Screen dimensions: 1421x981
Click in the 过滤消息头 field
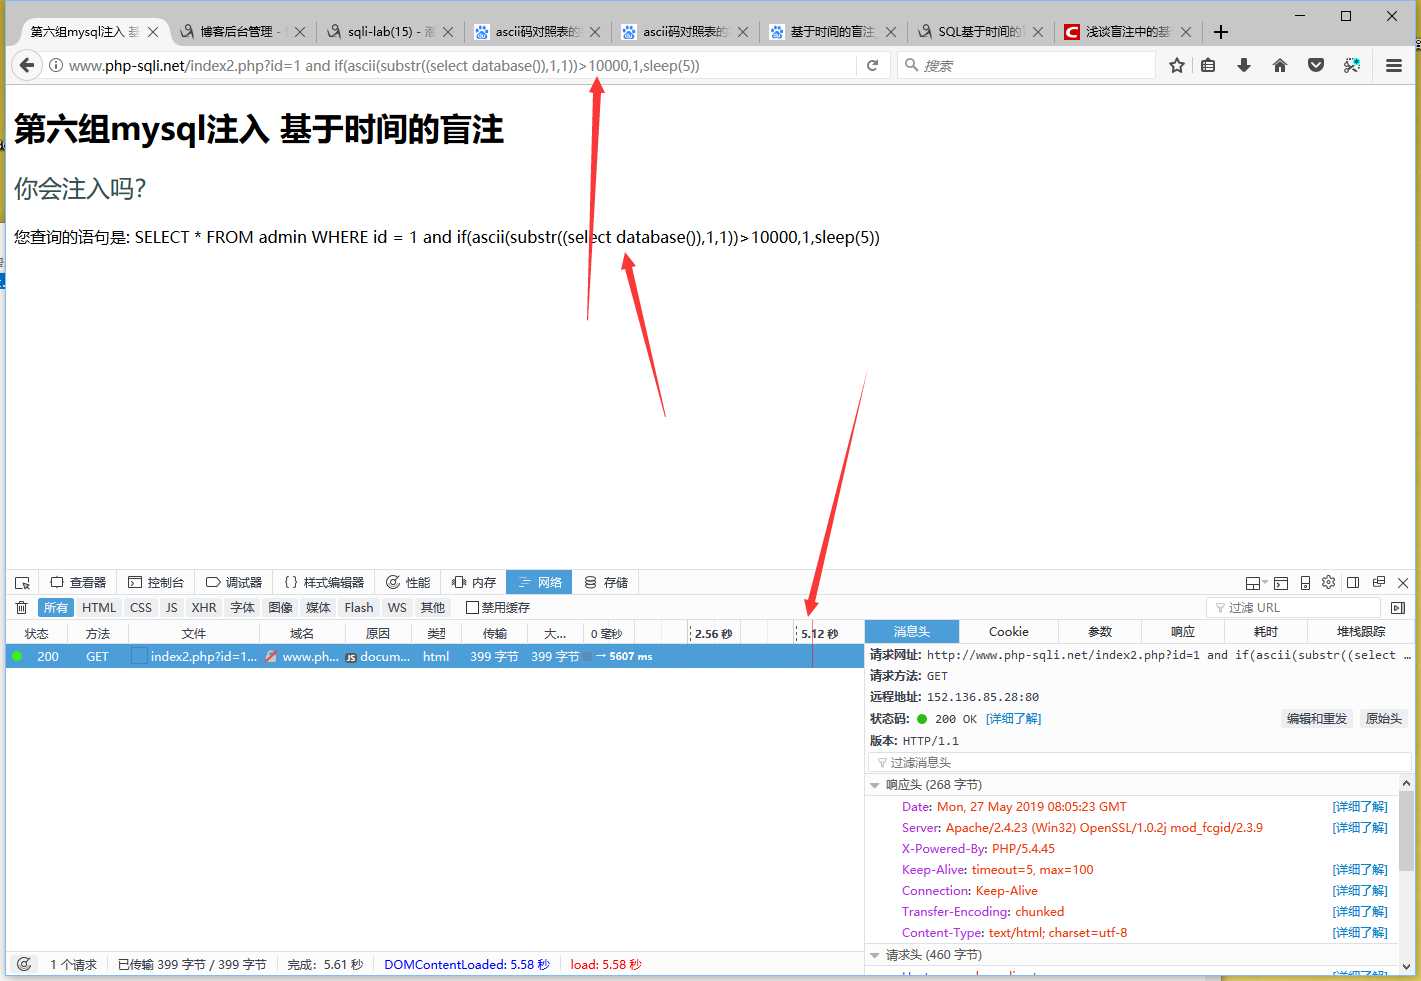pos(1140,762)
